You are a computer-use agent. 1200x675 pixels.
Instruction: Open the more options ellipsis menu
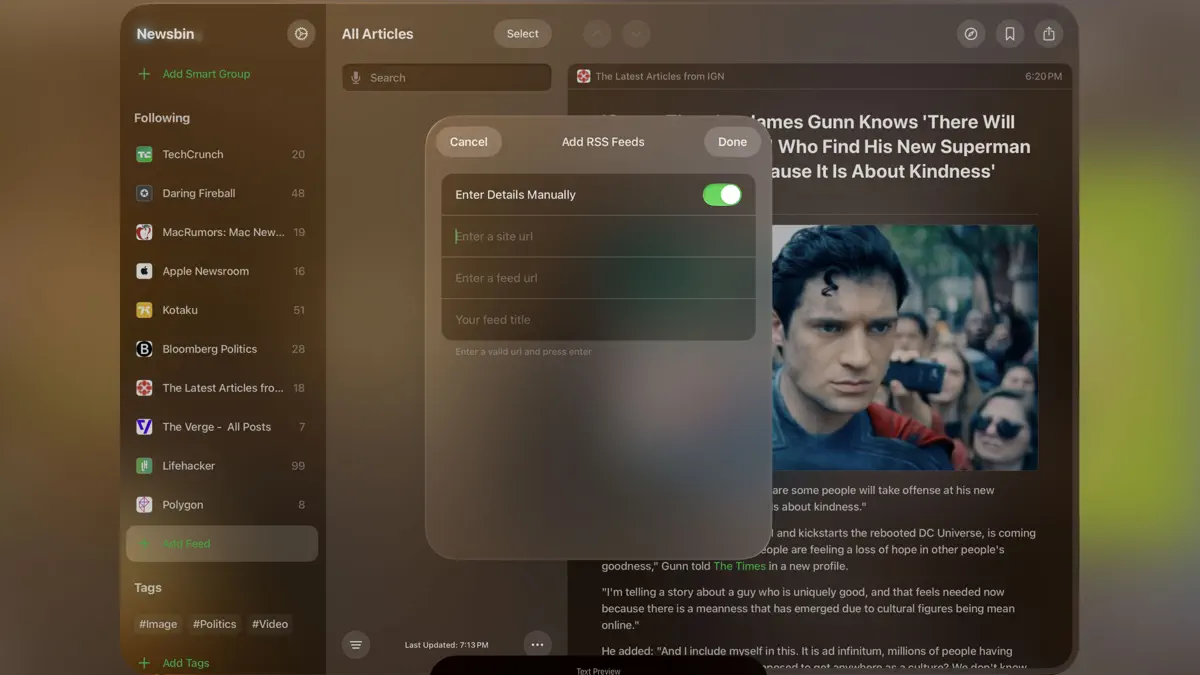click(537, 644)
